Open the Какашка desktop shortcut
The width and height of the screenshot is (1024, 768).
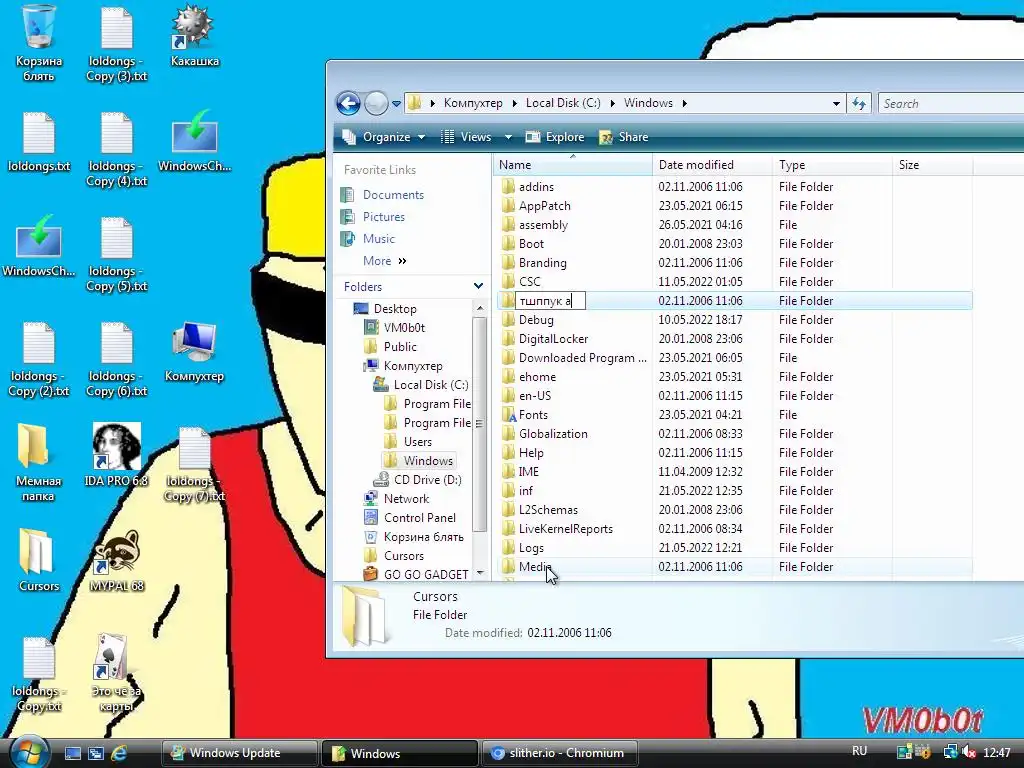tap(194, 36)
